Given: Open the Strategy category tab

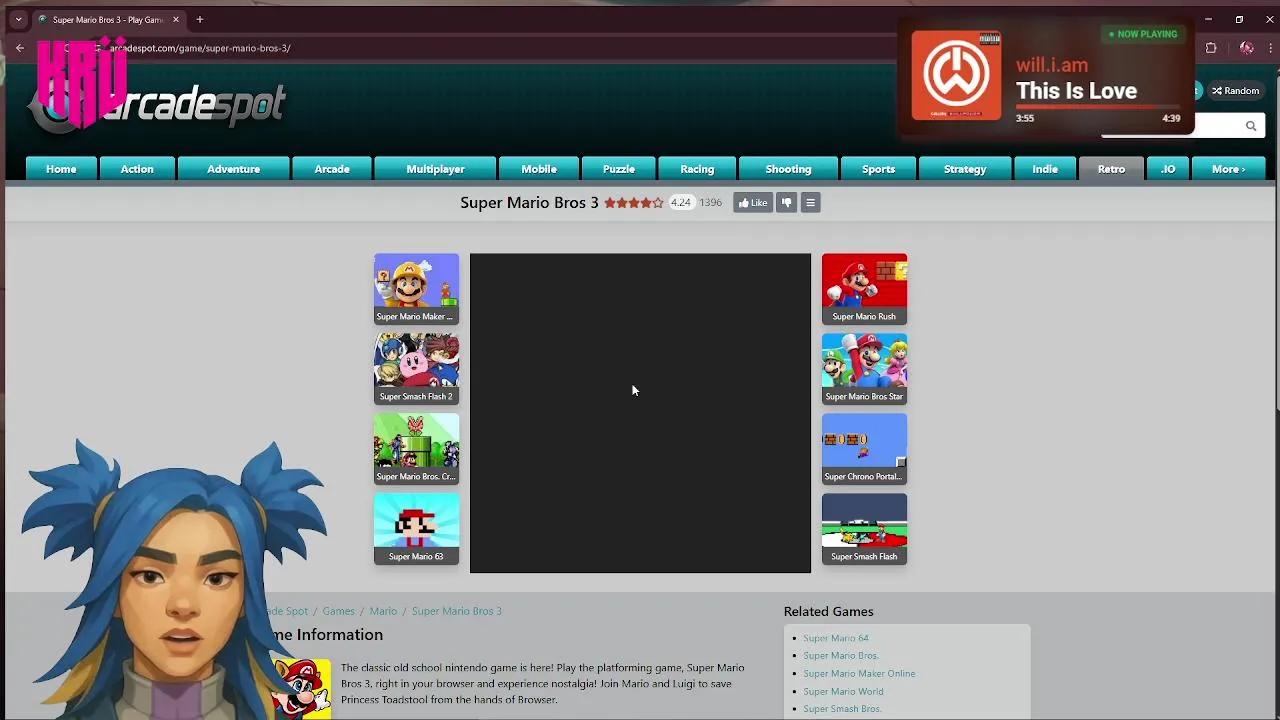Looking at the screenshot, I should tap(965, 169).
